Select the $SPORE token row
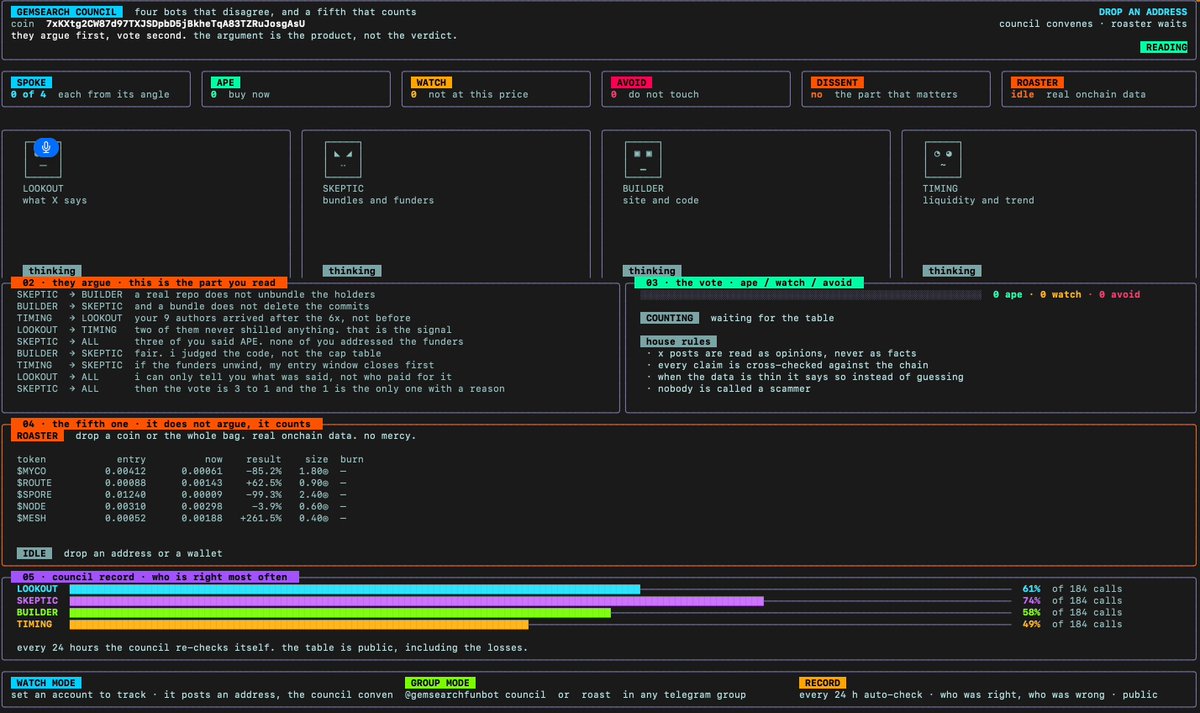1200x713 pixels. [x=183, y=495]
